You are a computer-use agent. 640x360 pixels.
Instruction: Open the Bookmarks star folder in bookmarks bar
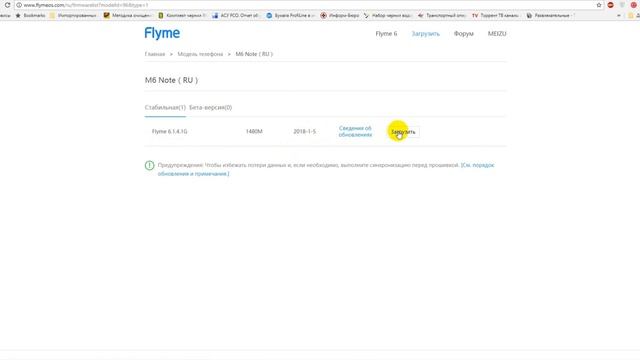31,15
